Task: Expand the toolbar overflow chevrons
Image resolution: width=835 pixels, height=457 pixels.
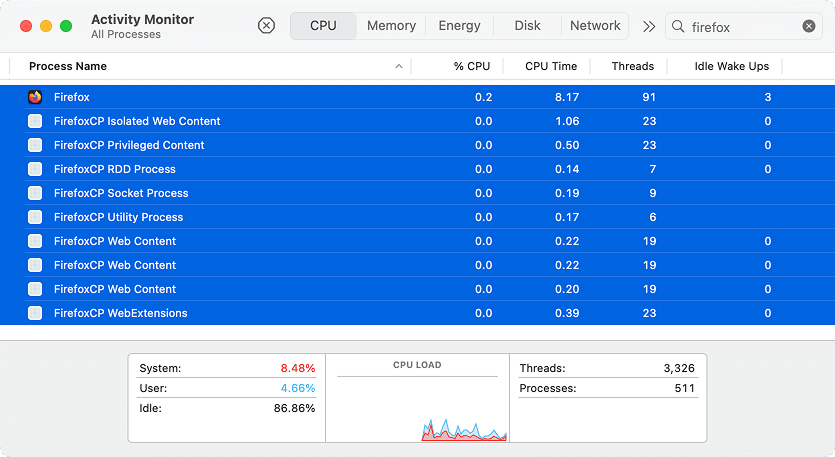Action: pyautogui.click(x=649, y=26)
